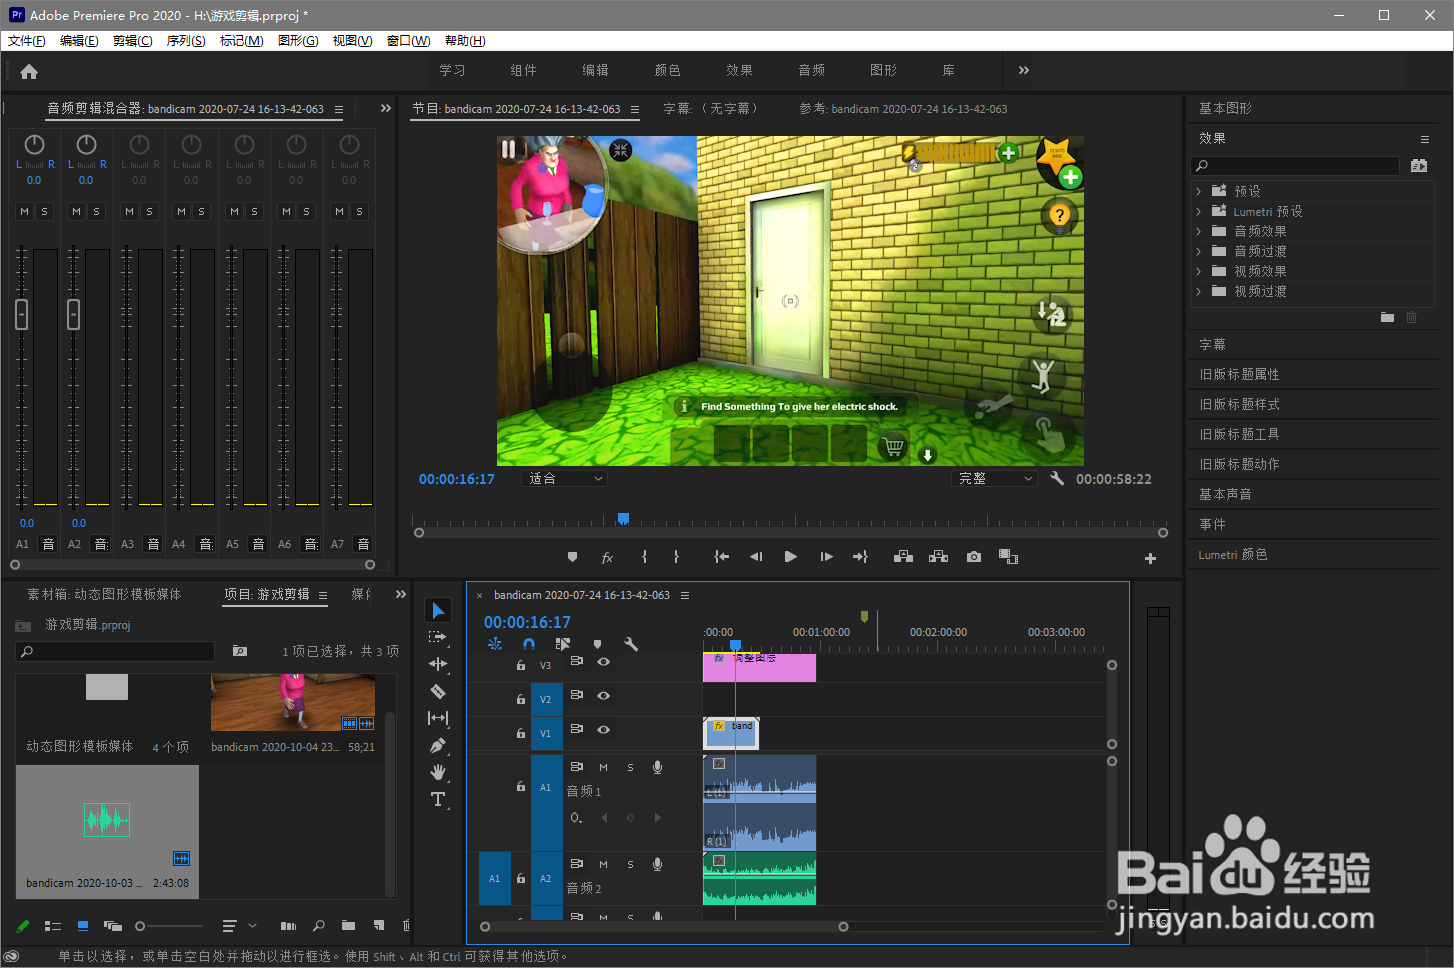Show more workspaces with the chevron
Image resolution: width=1454 pixels, height=968 pixels.
tap(1024, 70)
